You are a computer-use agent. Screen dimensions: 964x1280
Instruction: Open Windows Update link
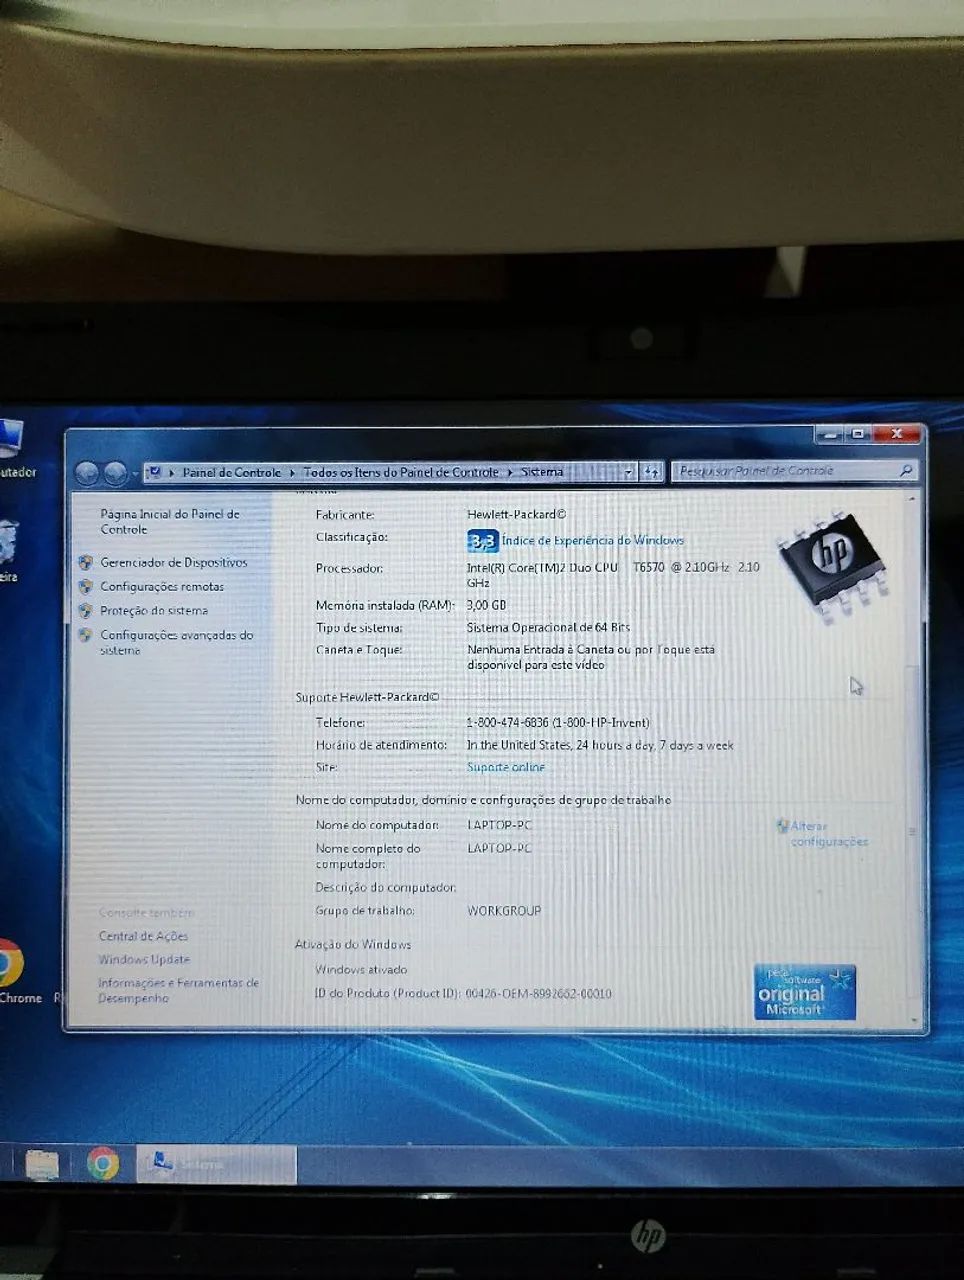[x=144, y=959]
